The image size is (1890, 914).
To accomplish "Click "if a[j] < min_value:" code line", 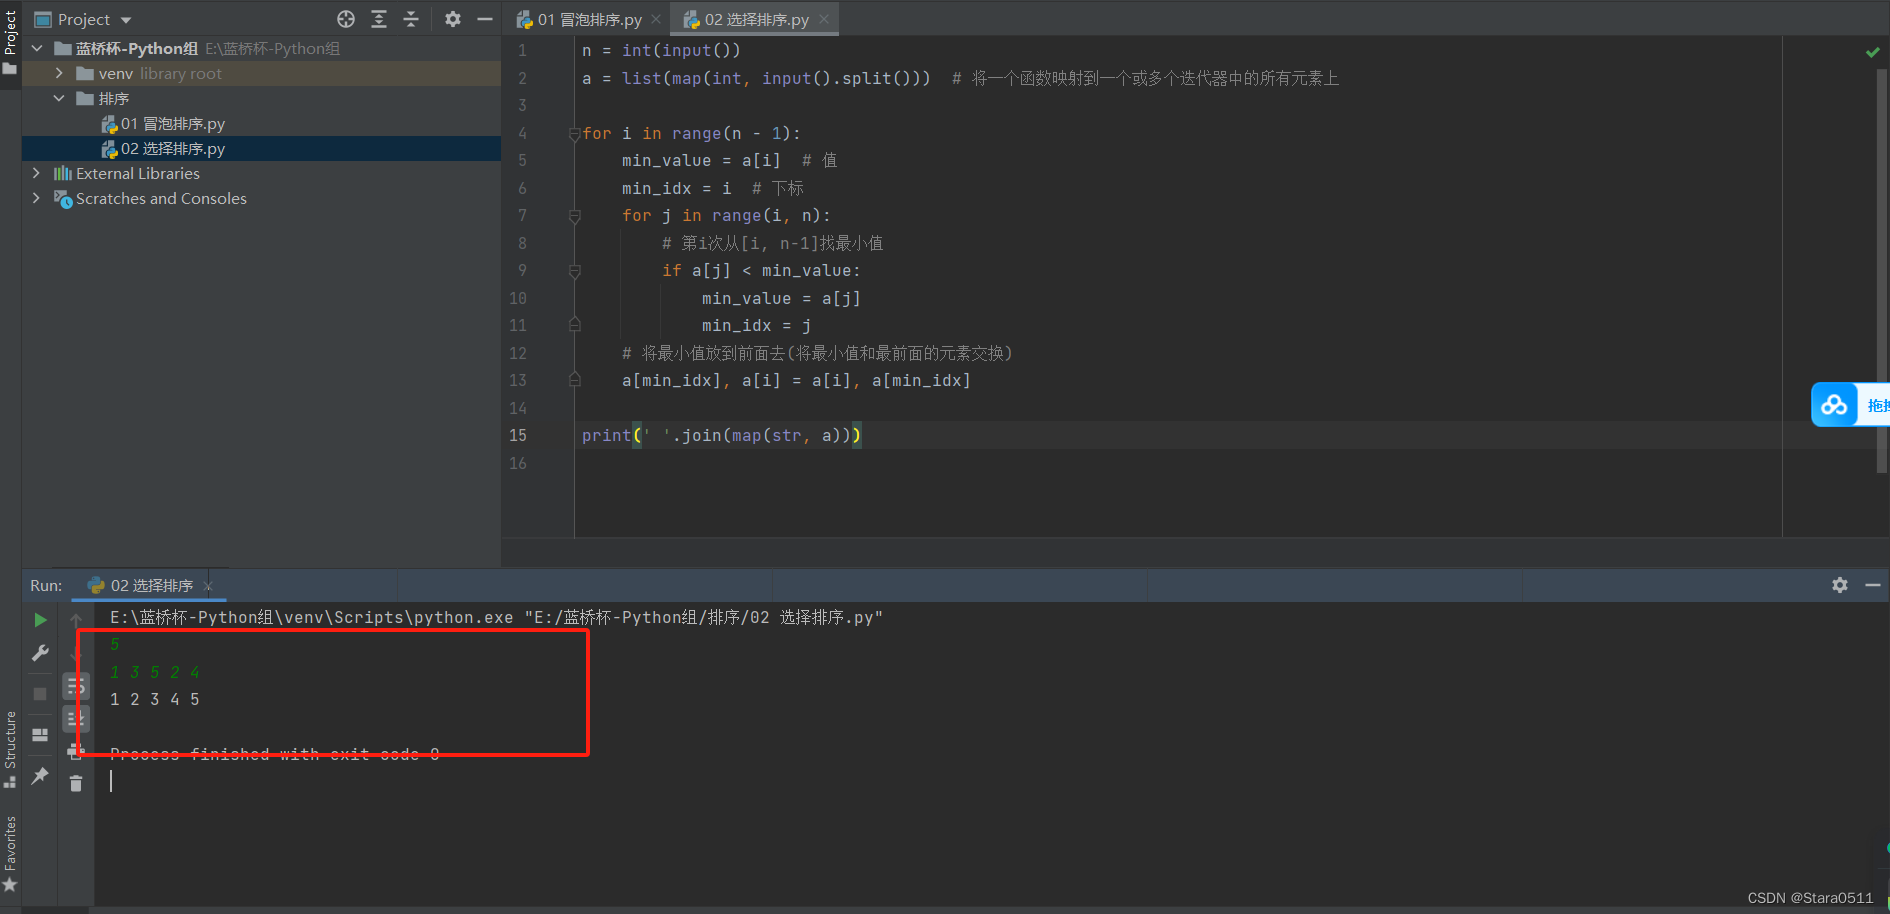I will click(x=761, y=271).
